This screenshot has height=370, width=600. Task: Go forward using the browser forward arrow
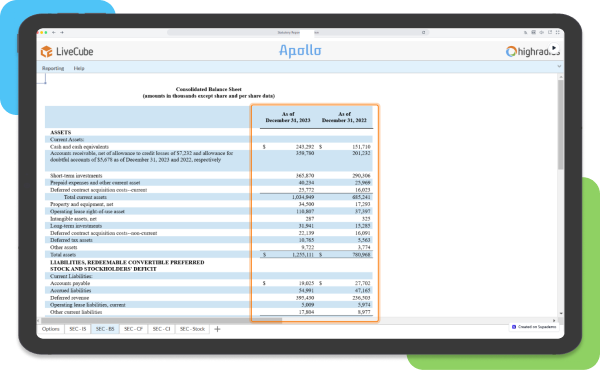pyautogui.click(x=62, y=33)
